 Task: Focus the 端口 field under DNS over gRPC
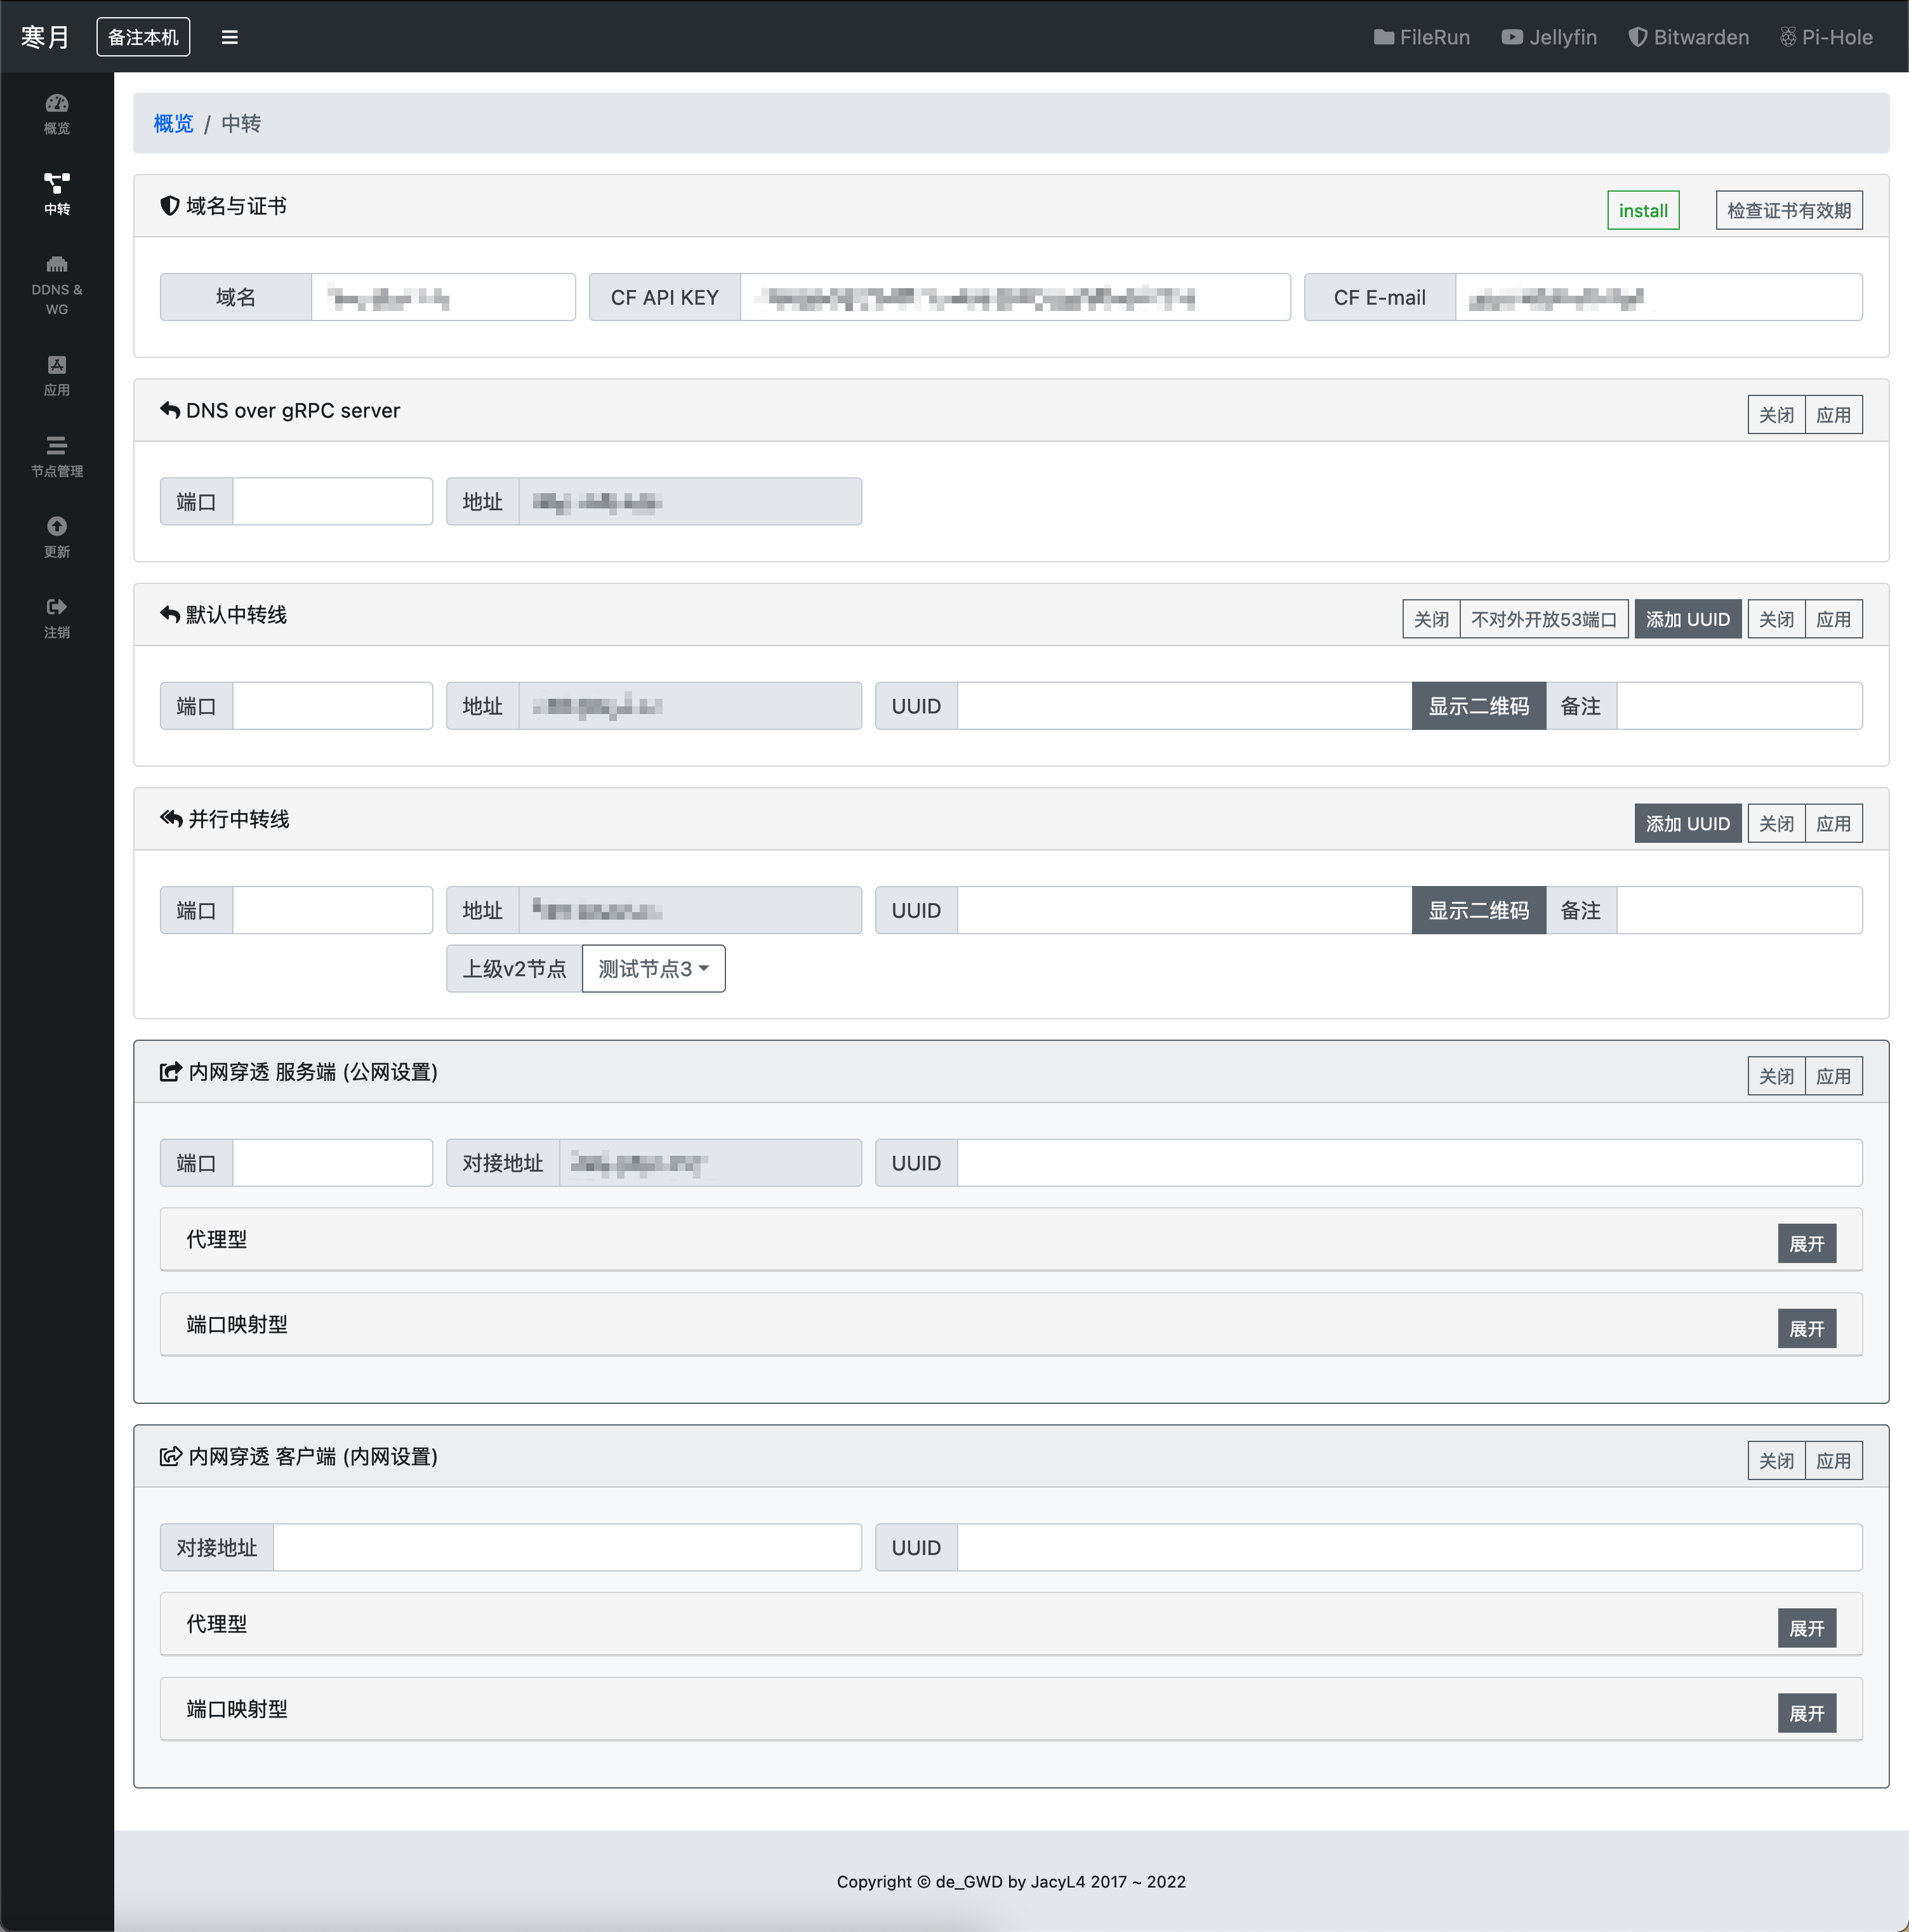coord(332,502)
